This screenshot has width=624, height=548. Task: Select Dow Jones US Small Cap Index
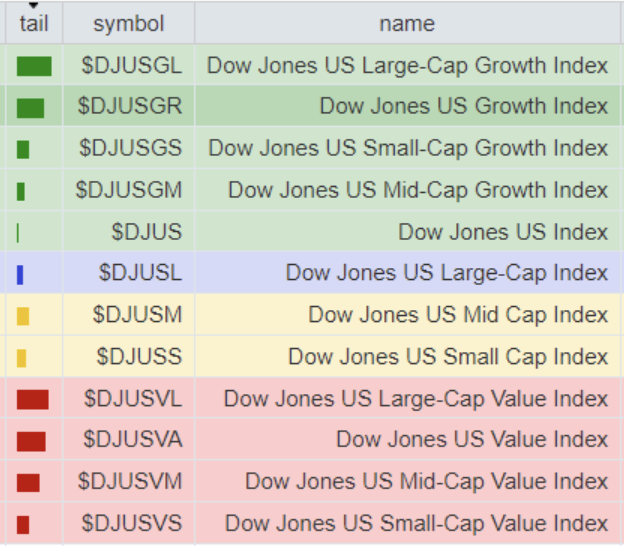tap(447, 356)
